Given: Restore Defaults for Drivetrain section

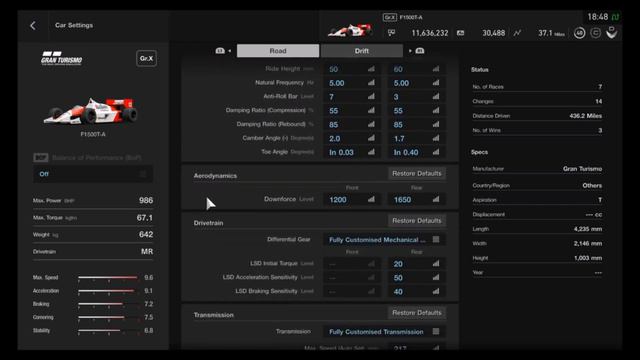Looking at the screenshot, I should point(417,221).
